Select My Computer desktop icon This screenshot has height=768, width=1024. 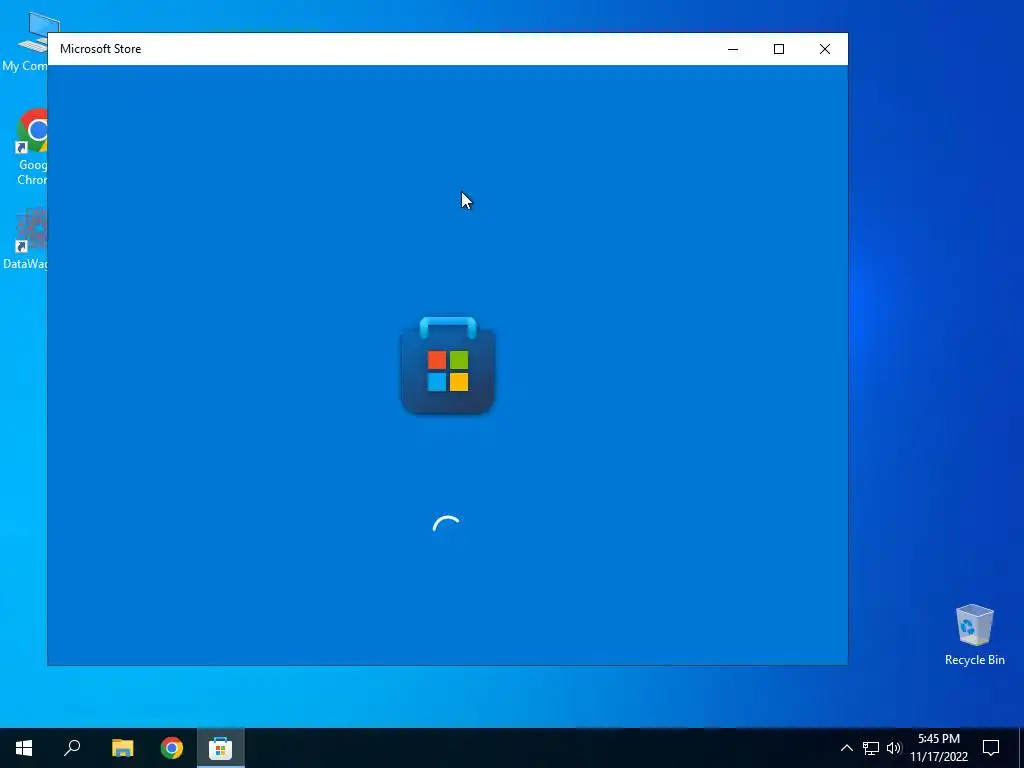[26, 42]
